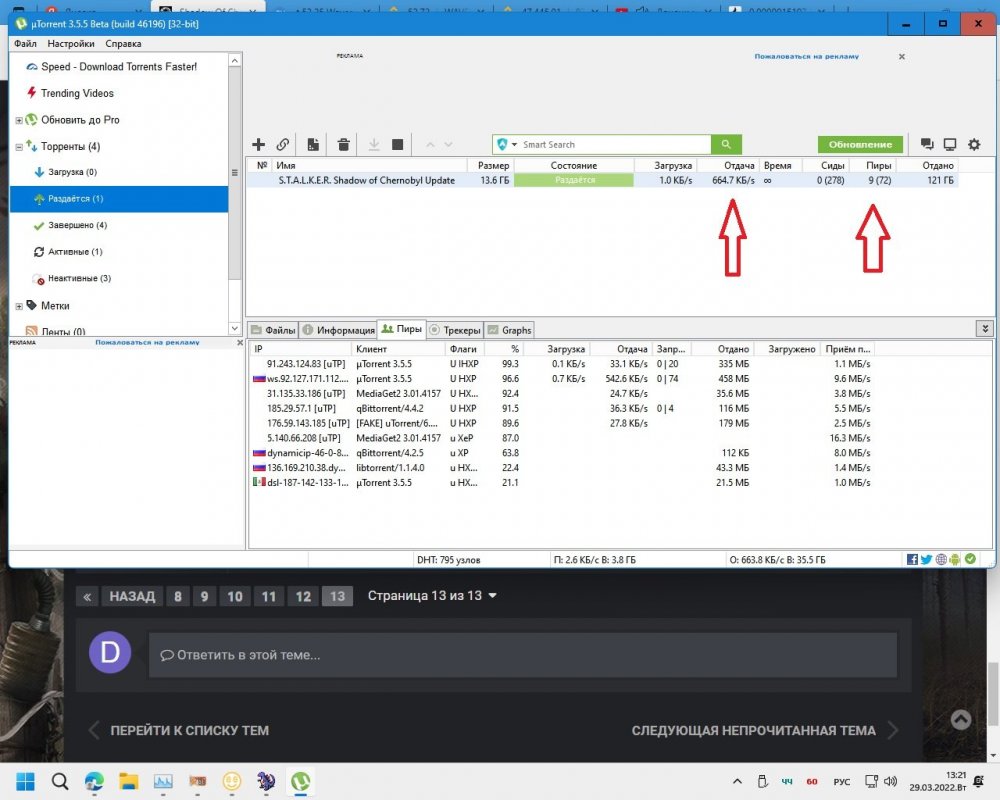Open the Настройки menu

tap(71, 44)
